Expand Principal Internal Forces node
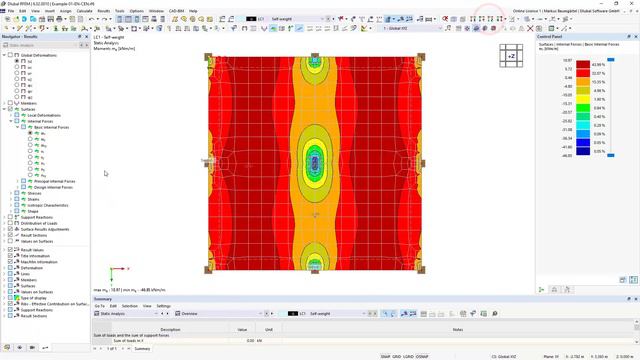This screenshot has width=640, height=360. [18, 181]
